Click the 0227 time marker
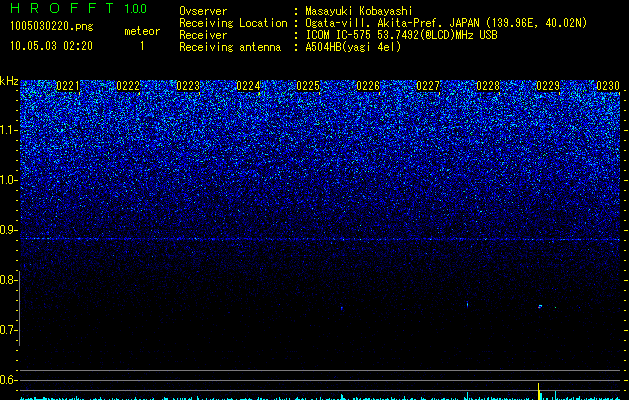Image resolution: width=629 pixels, height=400 pixels. [x=428, y=86]
